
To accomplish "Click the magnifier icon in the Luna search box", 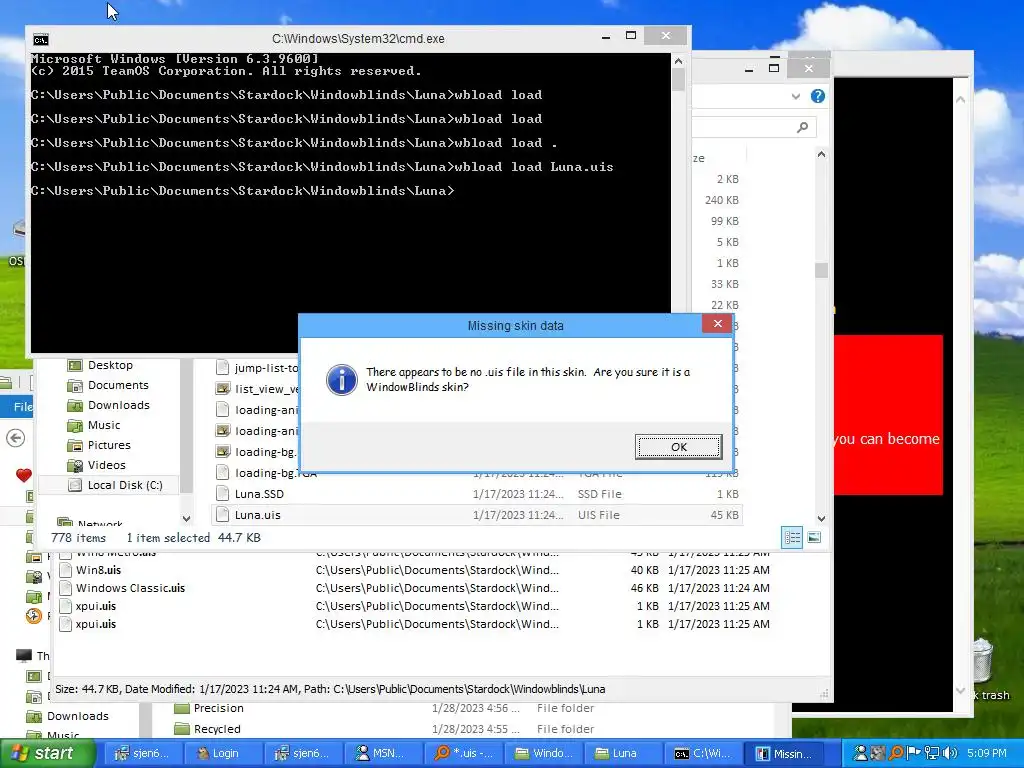I will pyautogui.click(x=803, y=127).
